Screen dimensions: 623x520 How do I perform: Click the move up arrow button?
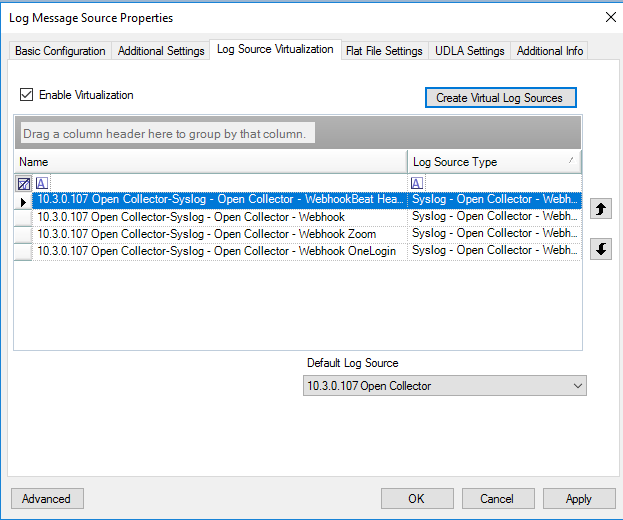coord(600,209)
